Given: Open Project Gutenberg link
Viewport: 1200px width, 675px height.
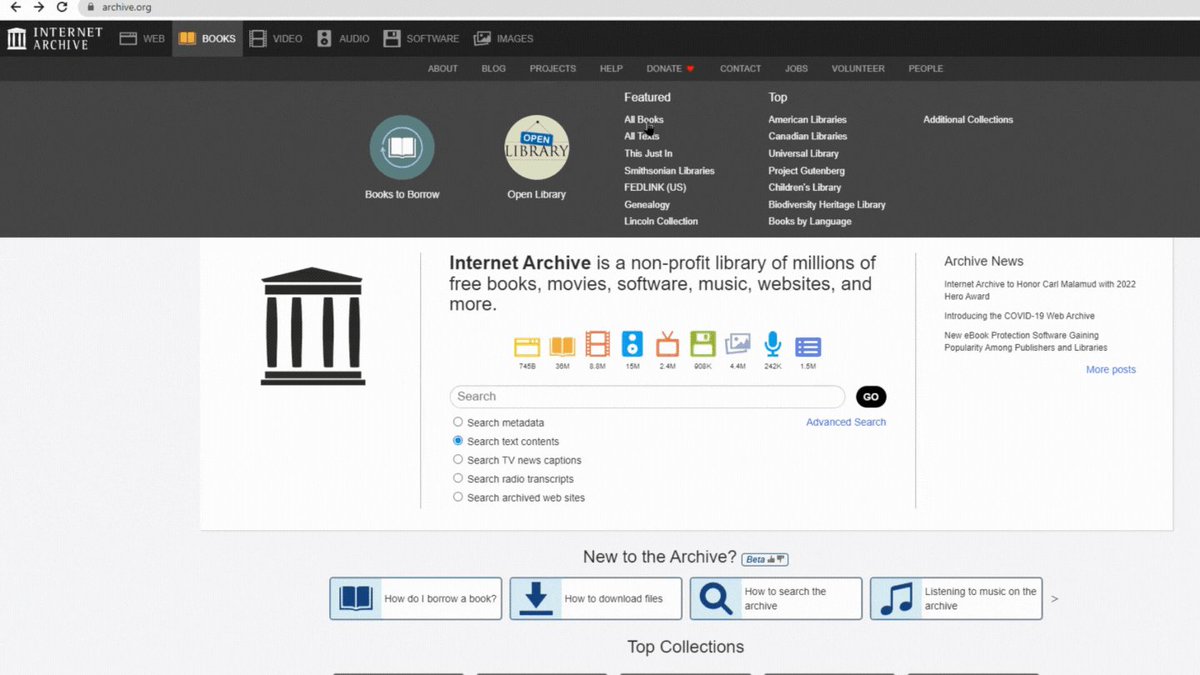Looking at the screenshot, I should [x=806, y=171].
